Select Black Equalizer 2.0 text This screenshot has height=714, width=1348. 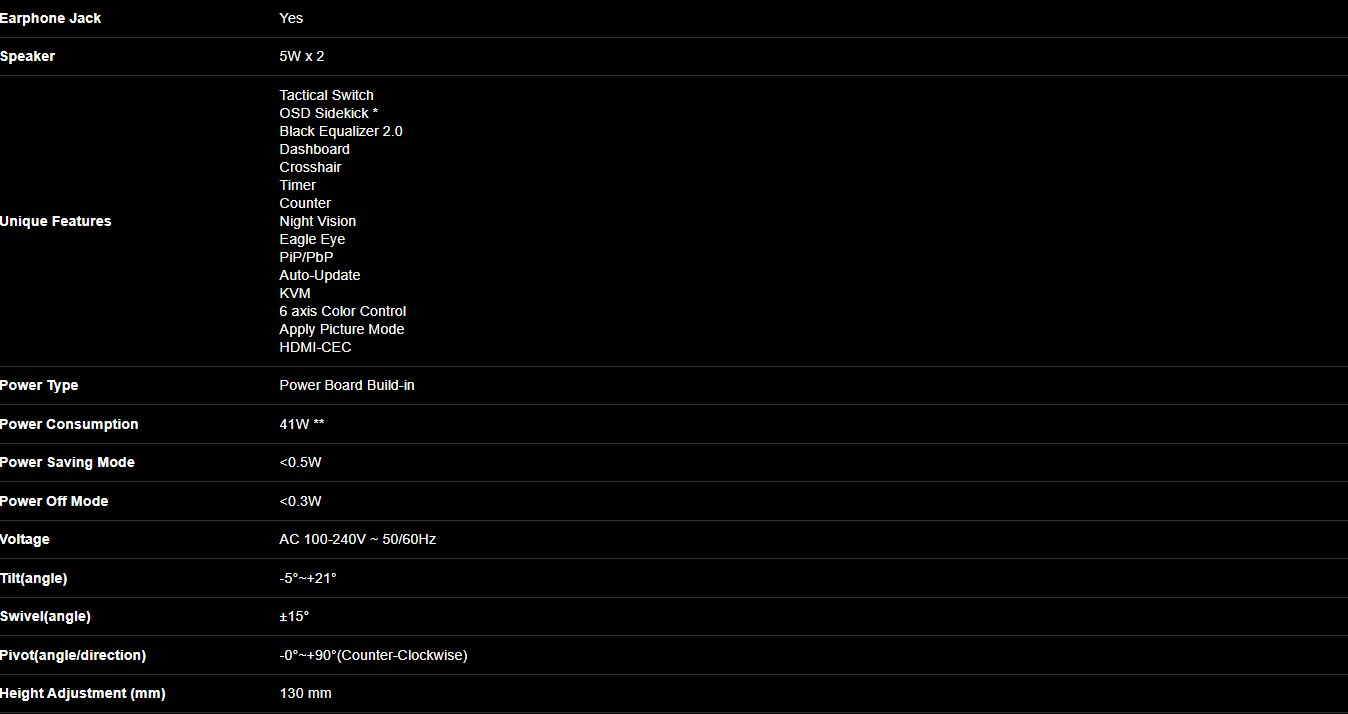click(341, 131)
